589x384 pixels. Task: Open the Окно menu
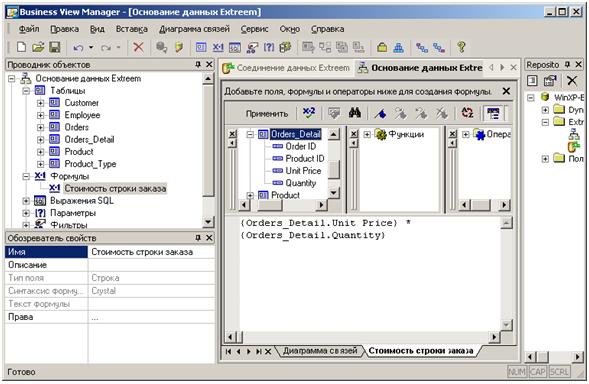[290, 29]
